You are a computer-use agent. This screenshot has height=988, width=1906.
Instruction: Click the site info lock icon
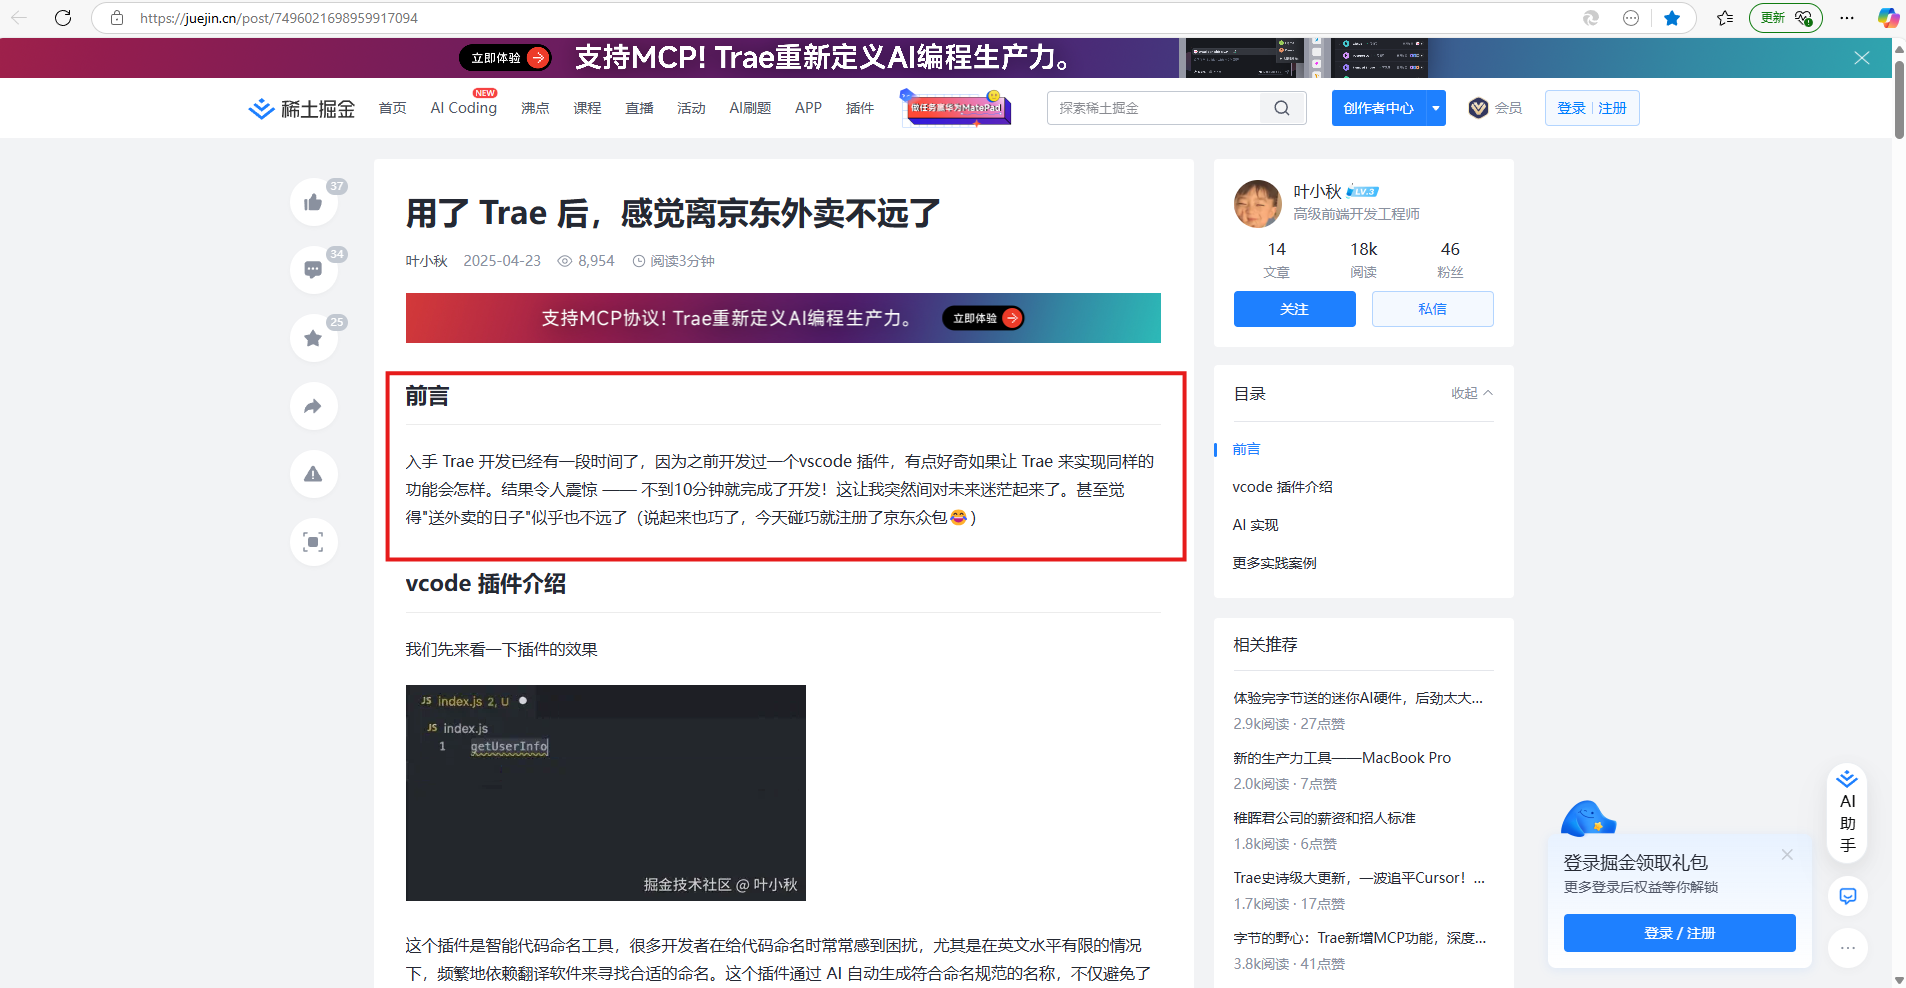[x=117, y=18]
